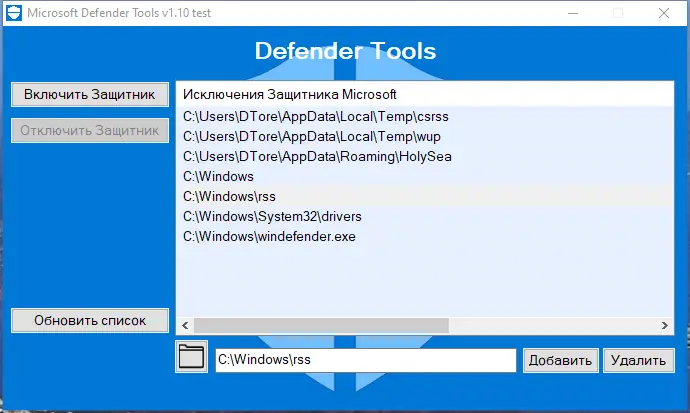Click the right arrow of horizontal scrollbar
Screen dimensions: 690x413
click(664, 325)
